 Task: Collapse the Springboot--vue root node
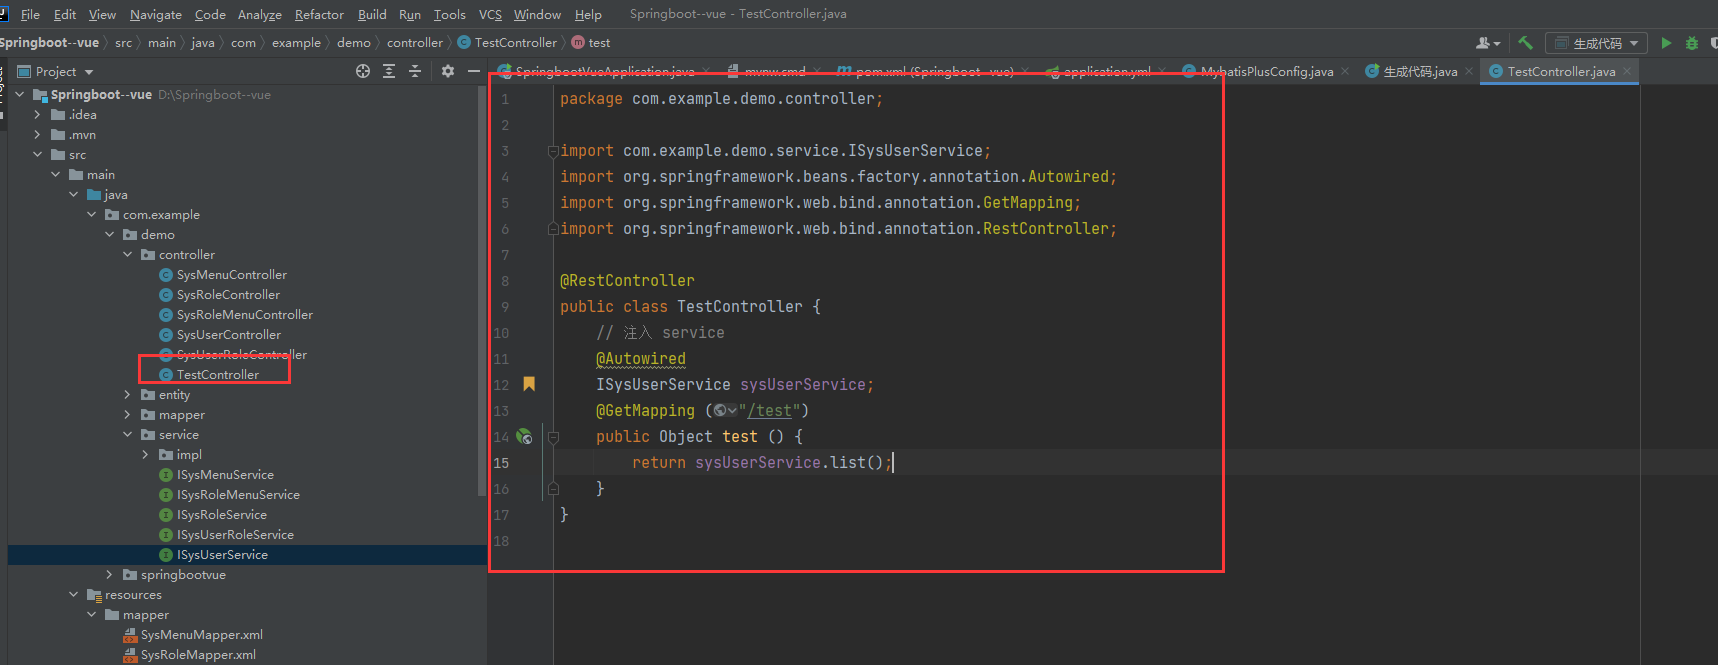point(20,95)
